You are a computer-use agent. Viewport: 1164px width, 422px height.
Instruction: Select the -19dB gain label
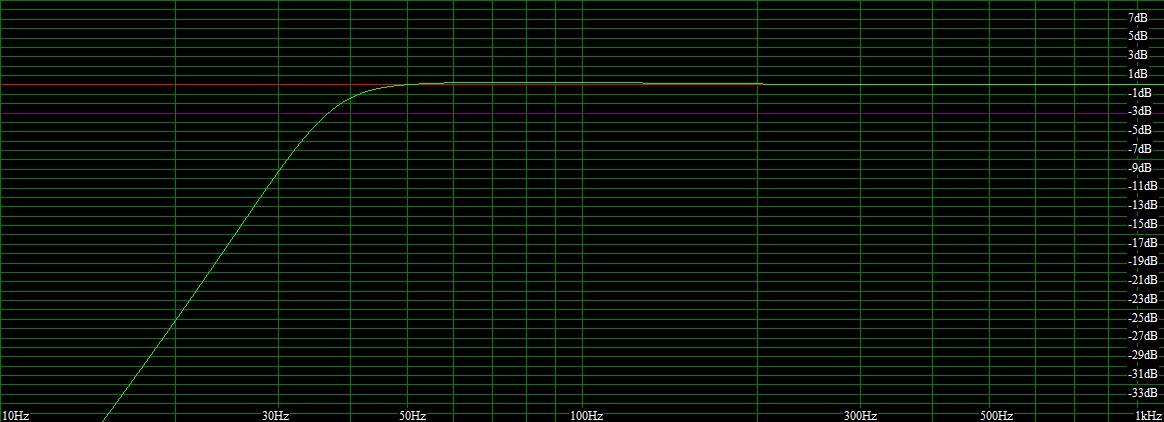(x=1141, y=262)
